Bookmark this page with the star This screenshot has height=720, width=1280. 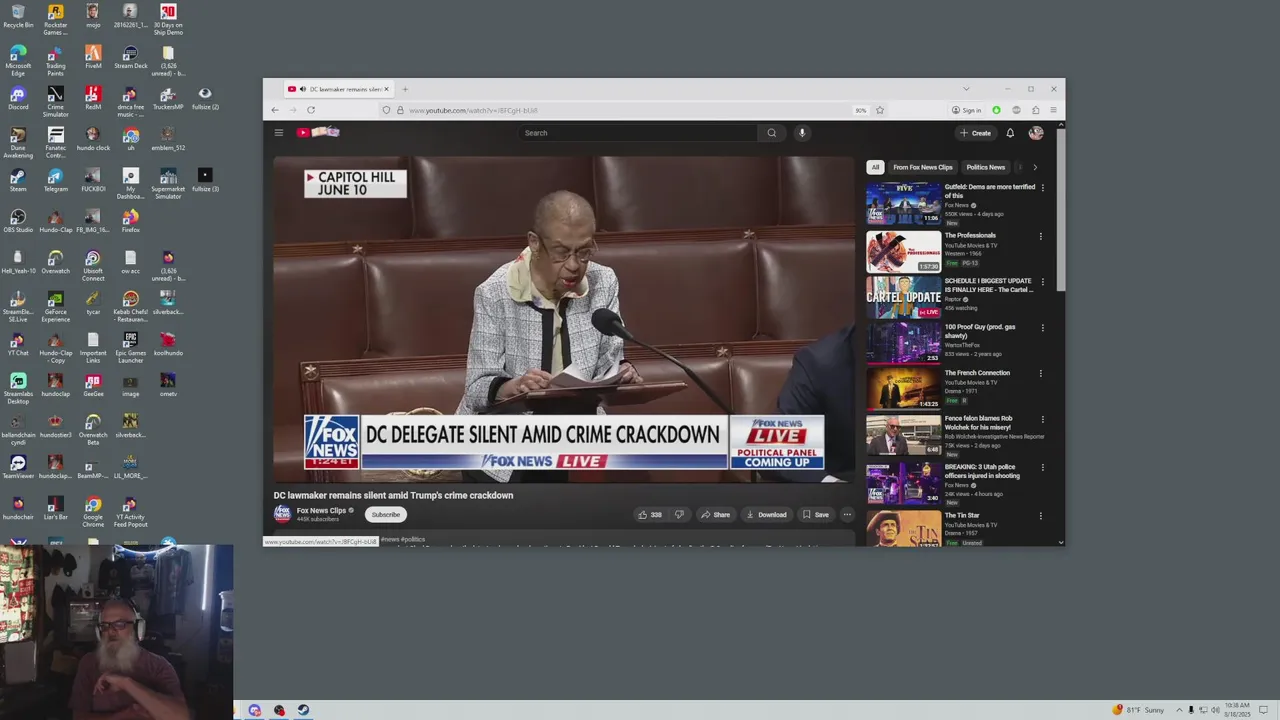click(880, 110)
